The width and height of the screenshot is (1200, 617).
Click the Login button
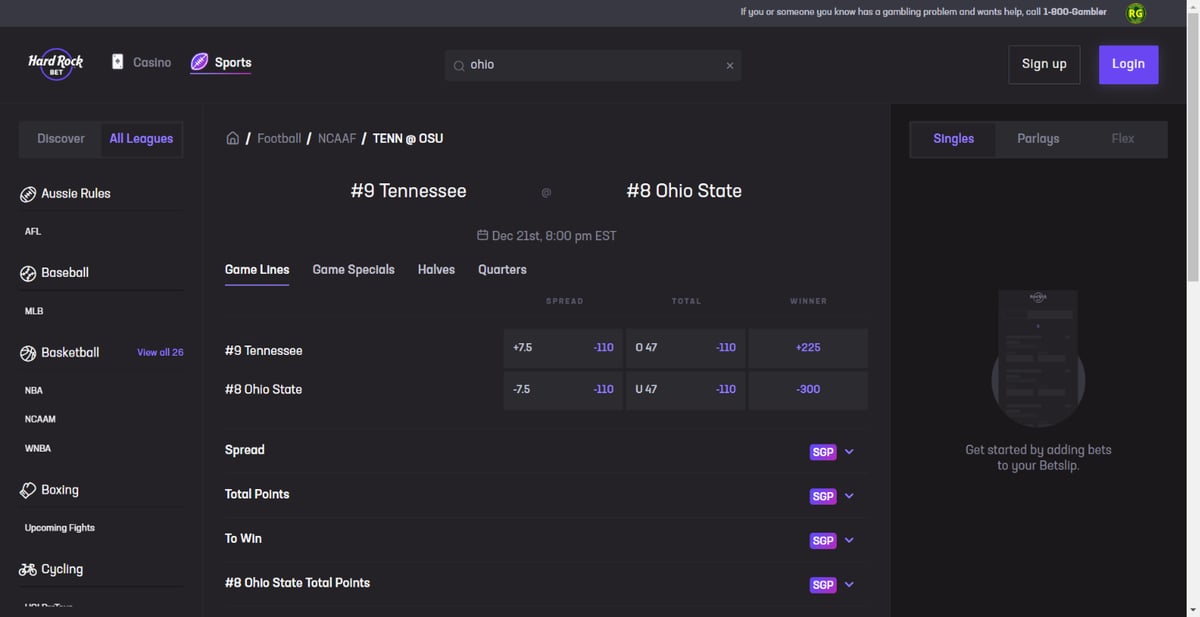(1128, 64)
